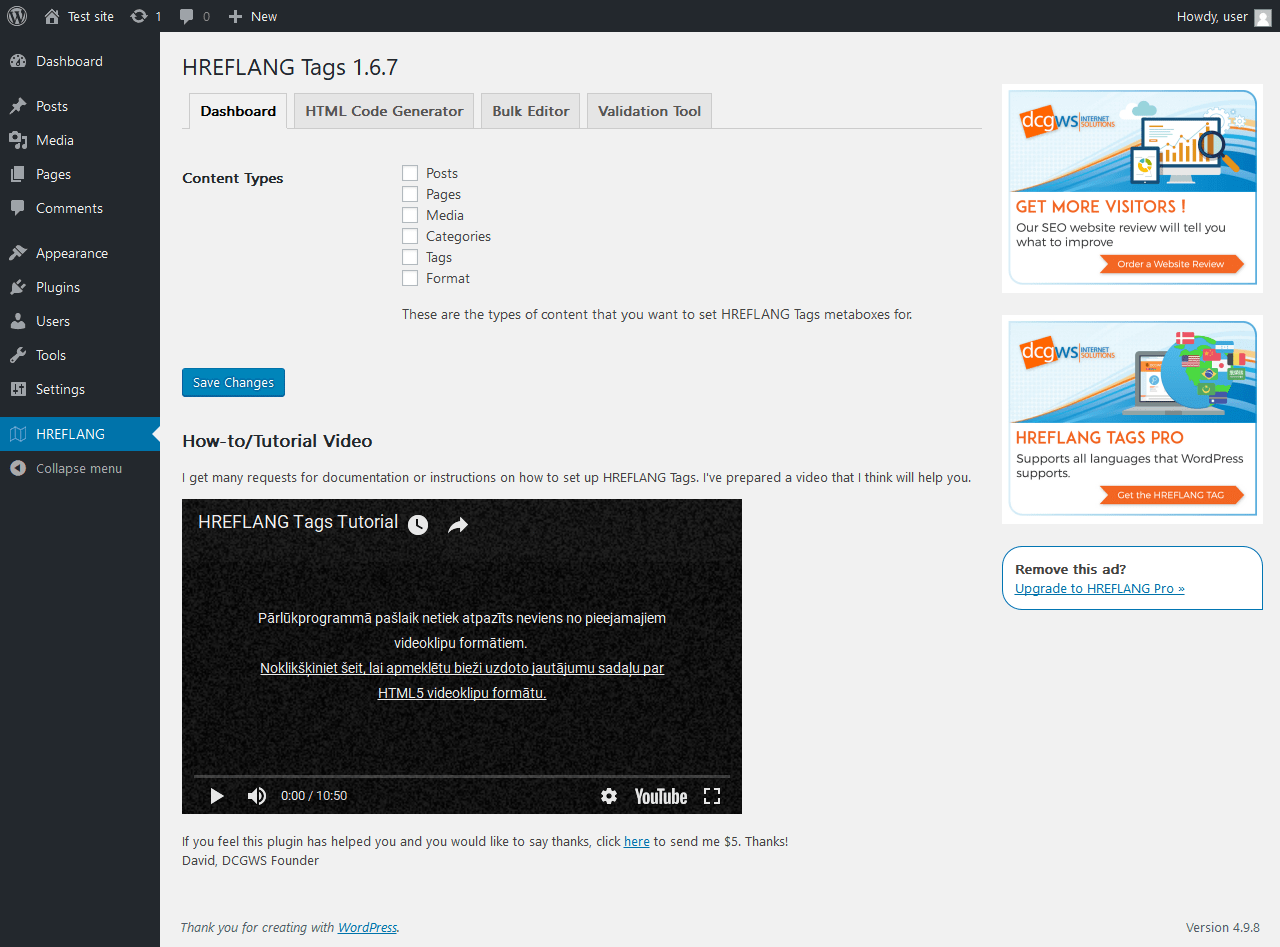Enable the Categories content type checkbox
This screenshot has height=947, width=1280.
410,236
